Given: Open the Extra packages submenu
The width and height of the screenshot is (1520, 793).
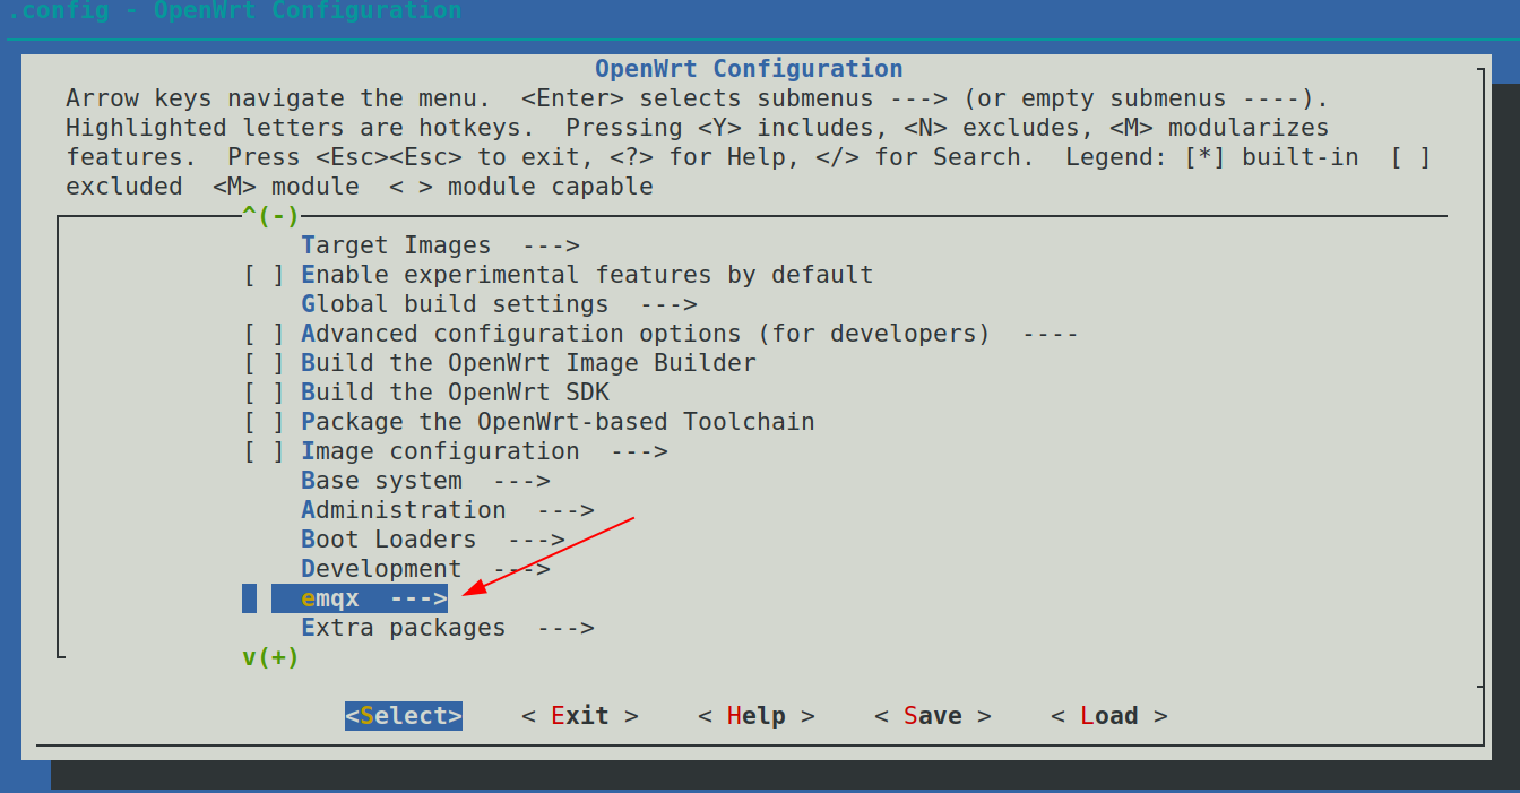Looking at the screenshot, I should 448,628.
